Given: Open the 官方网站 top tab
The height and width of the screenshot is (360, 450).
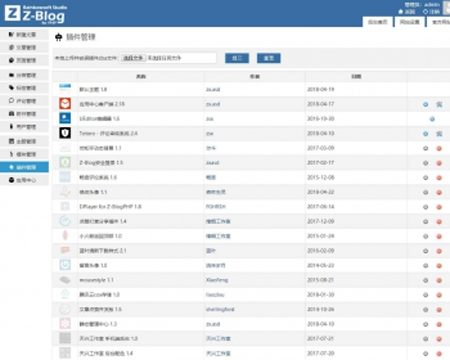Looking at the screenshot, I should tap(439, 22).
